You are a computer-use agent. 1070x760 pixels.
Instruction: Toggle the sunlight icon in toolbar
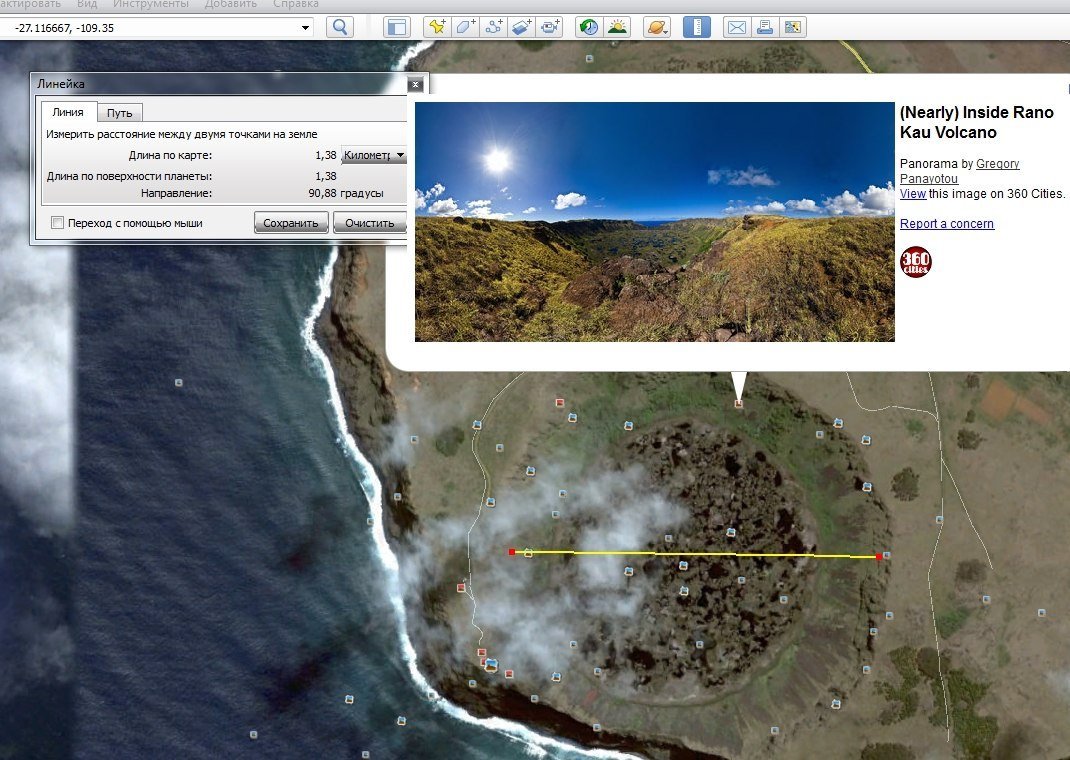pos(617,27)
